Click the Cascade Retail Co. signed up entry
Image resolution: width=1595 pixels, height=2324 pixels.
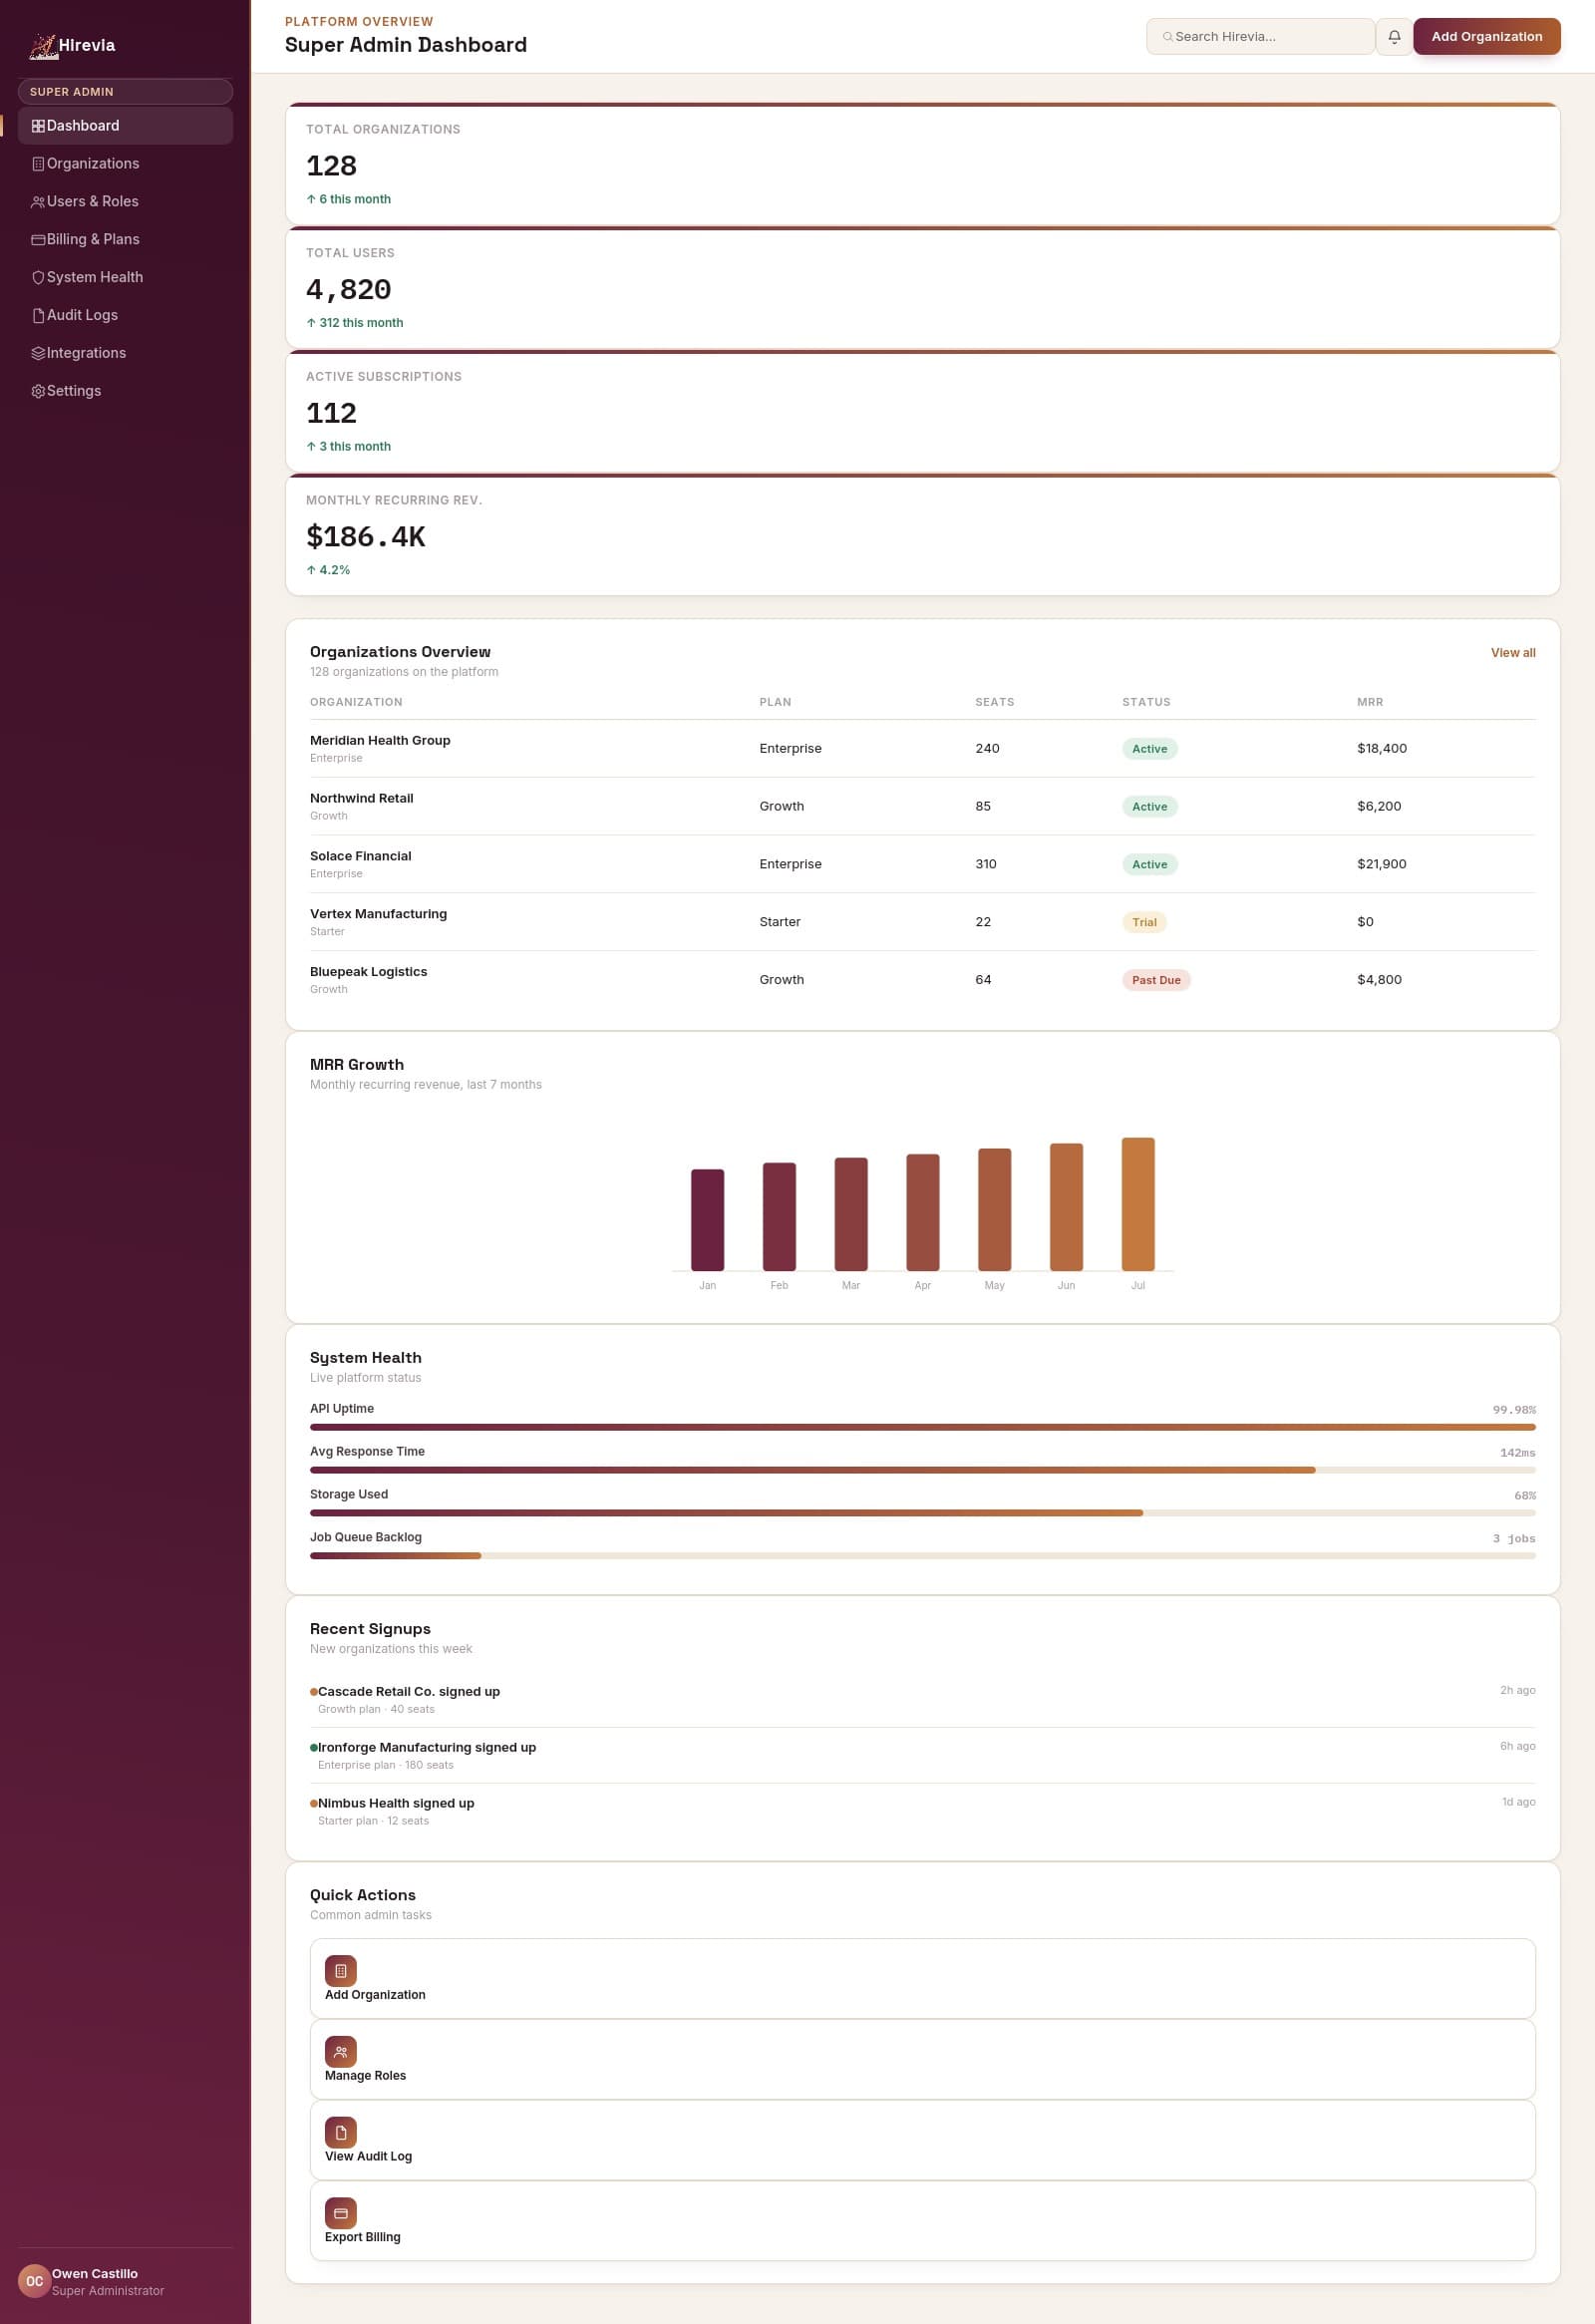922,1700
